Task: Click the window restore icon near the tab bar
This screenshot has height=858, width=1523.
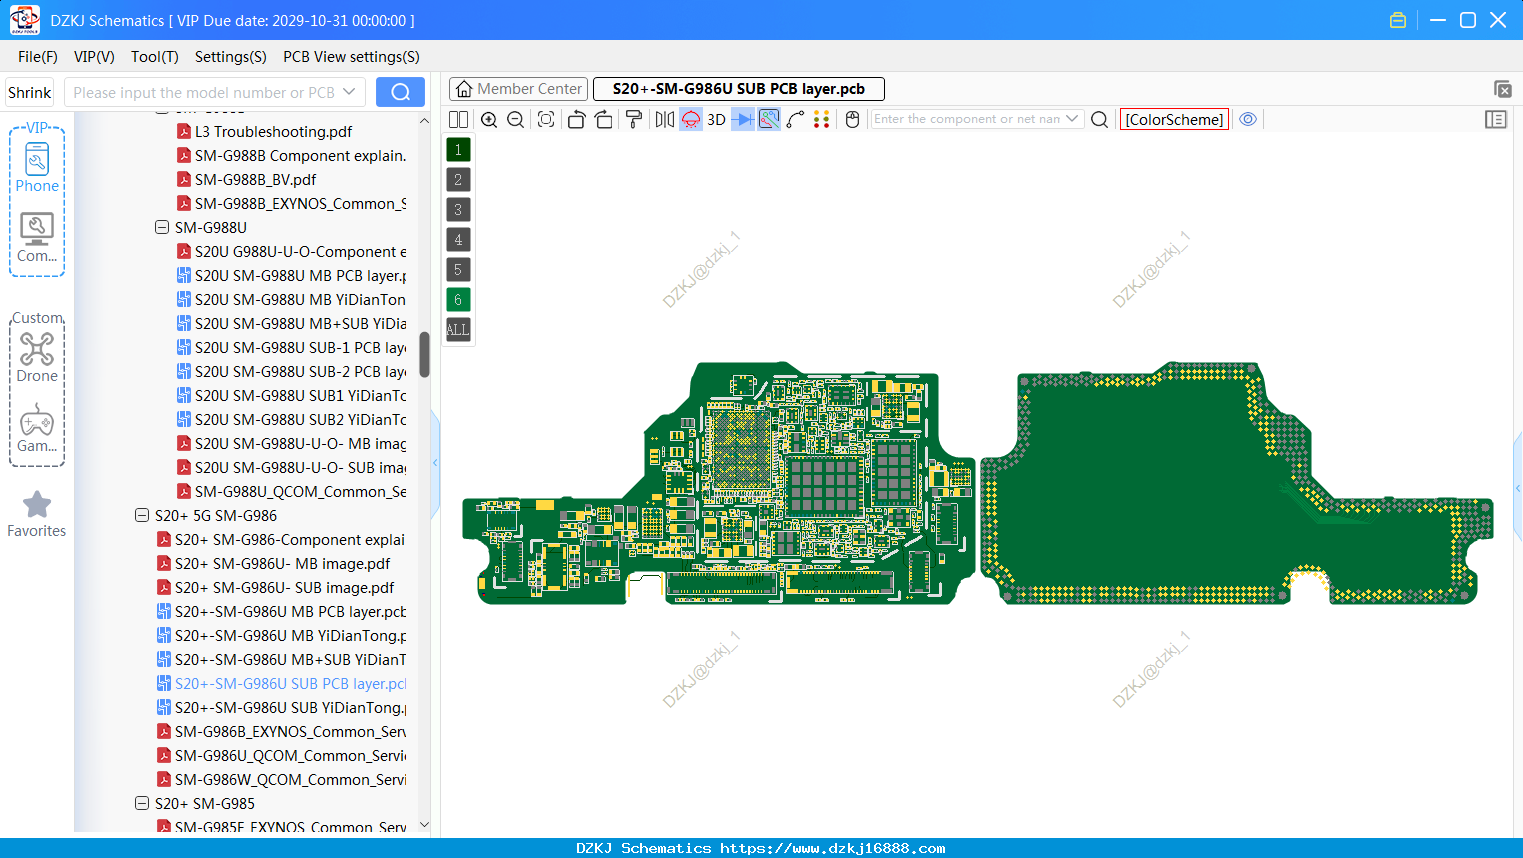Action: [1502, 89]
